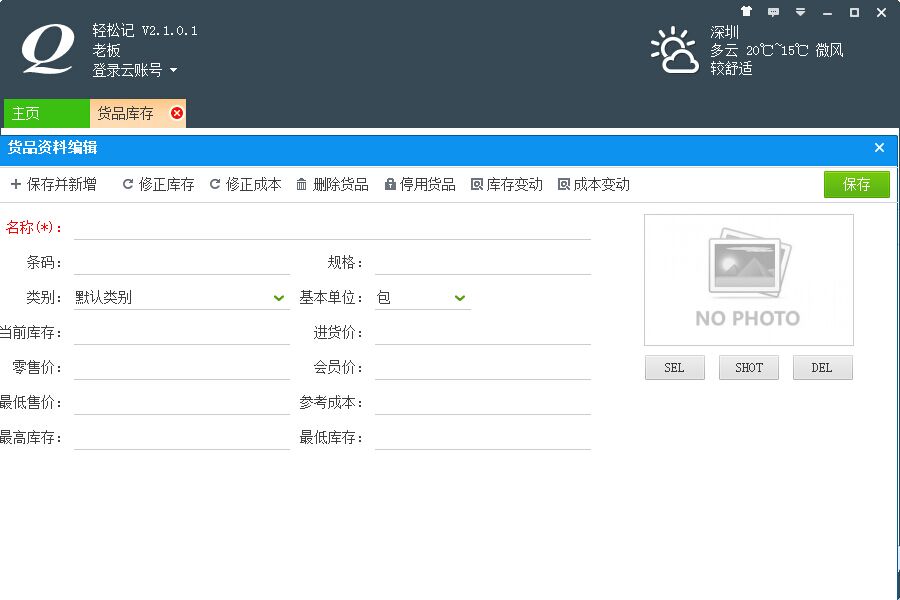
Task: Focus the 条码 input field
Action: (182, 262)
